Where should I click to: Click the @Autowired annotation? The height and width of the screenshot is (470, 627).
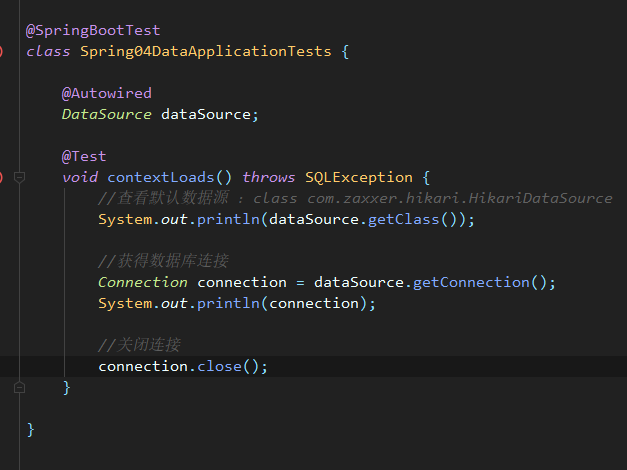106,93
